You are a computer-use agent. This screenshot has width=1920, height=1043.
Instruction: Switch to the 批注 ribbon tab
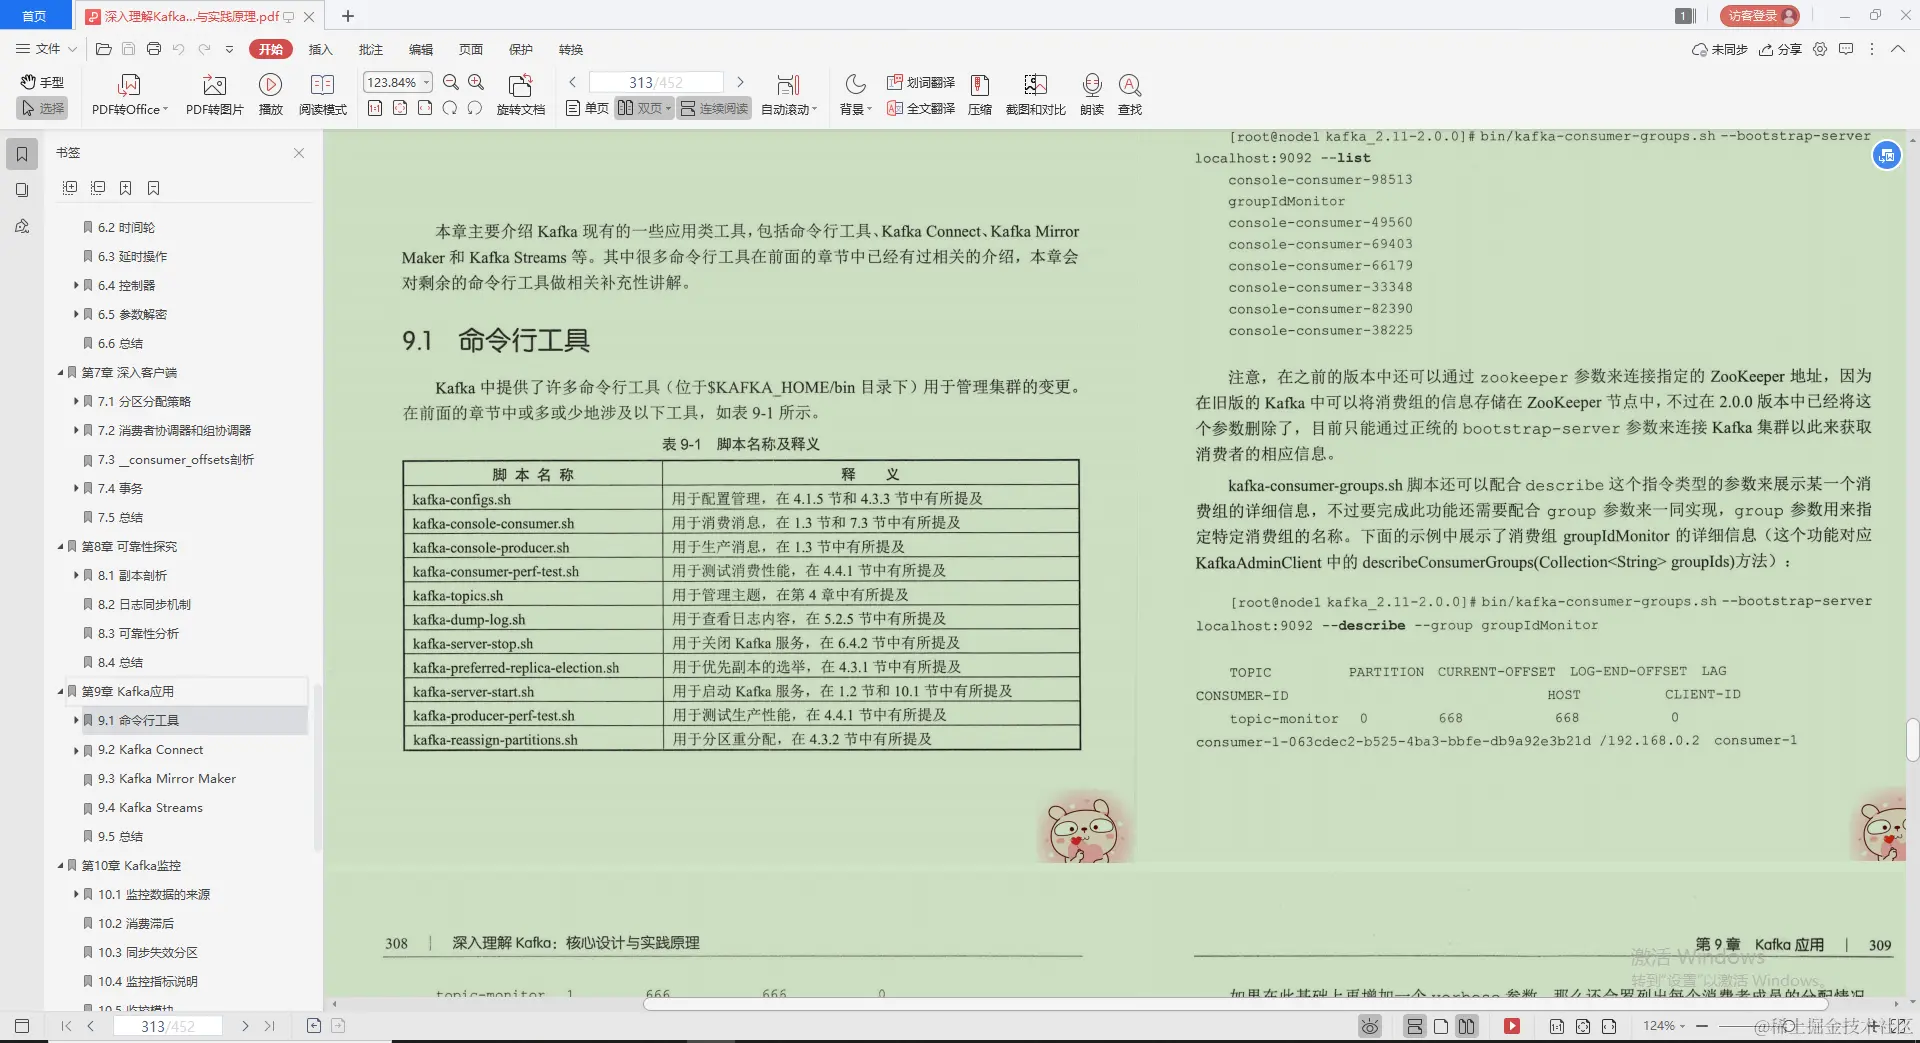371,49
